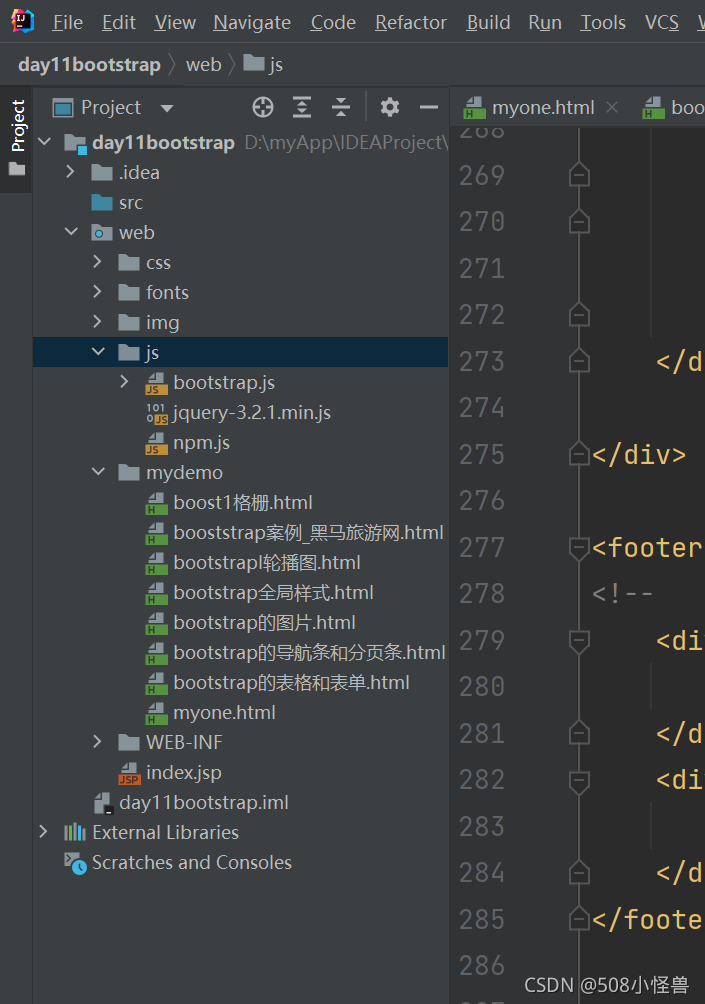The width and height of the screenshot is (705, 1004).
Task: Expand External Libraries node
Action: click(x=44, y=832)
